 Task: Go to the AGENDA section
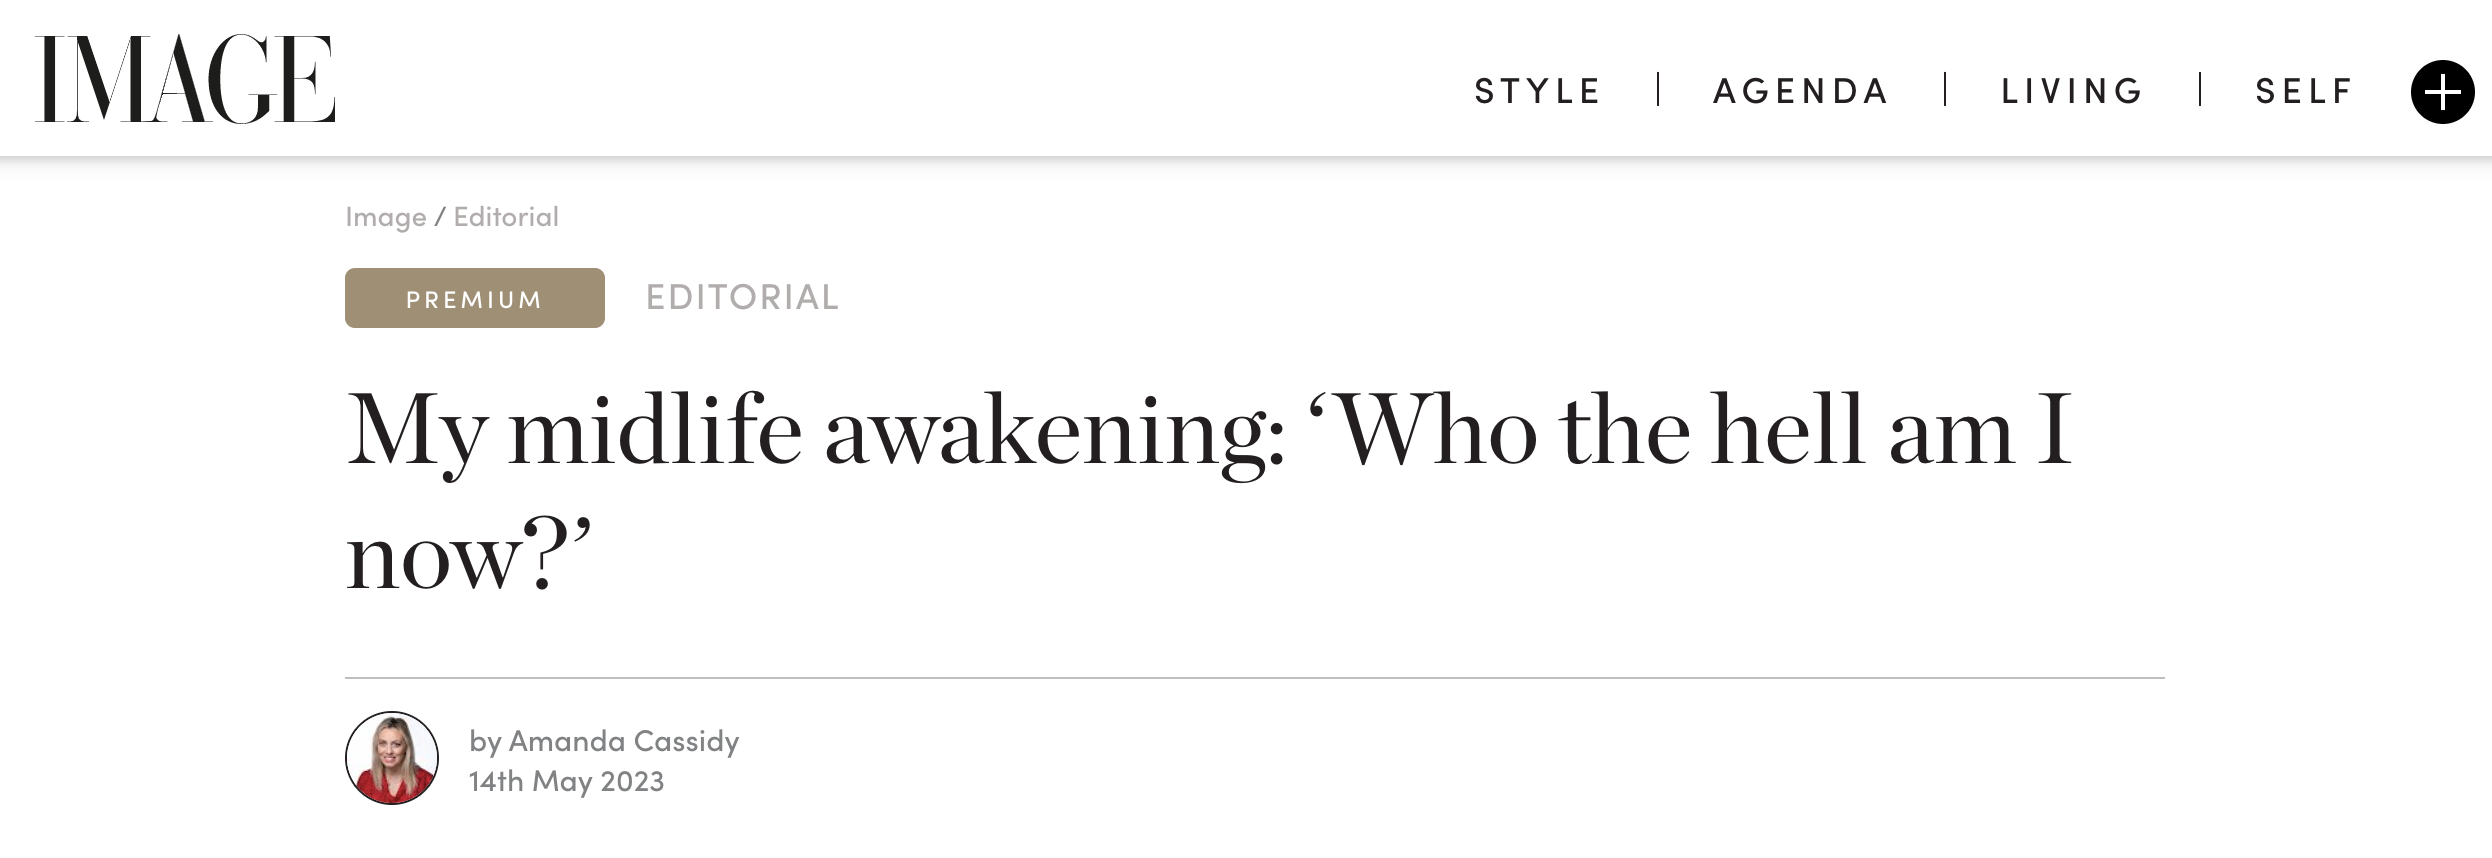point(1801,91)
